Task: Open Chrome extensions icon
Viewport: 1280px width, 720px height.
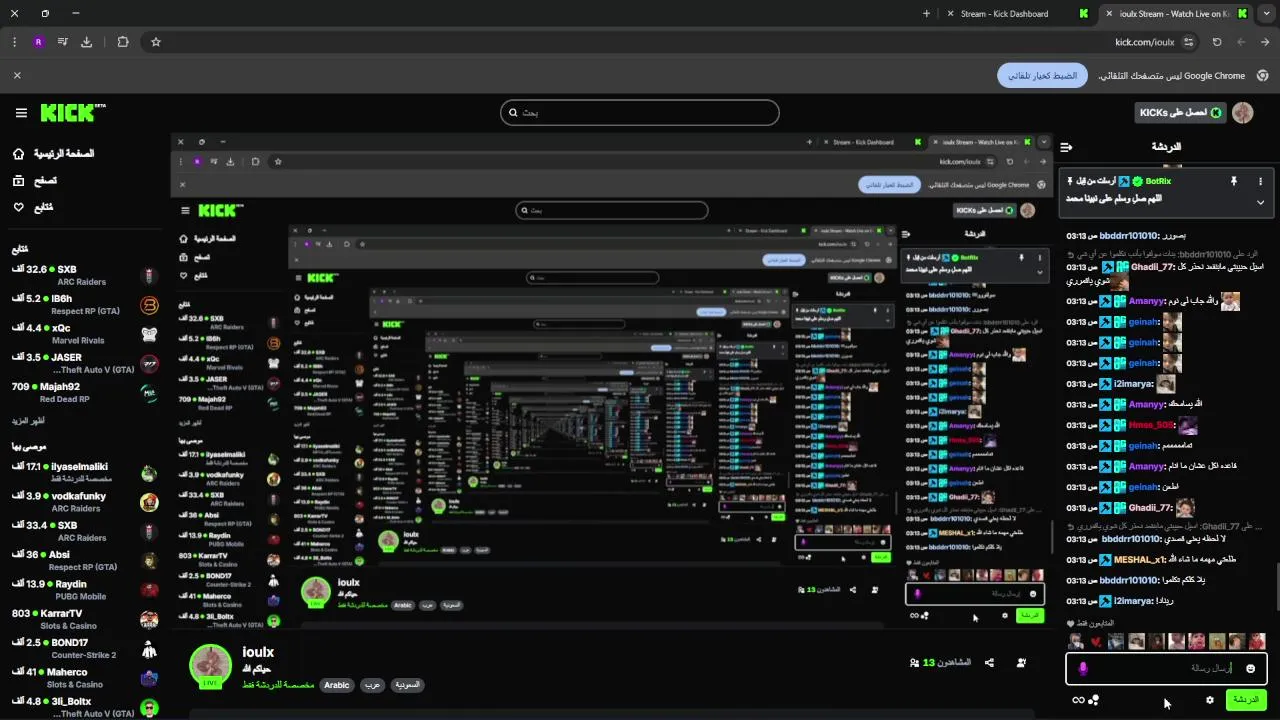Action: [123, 42]
